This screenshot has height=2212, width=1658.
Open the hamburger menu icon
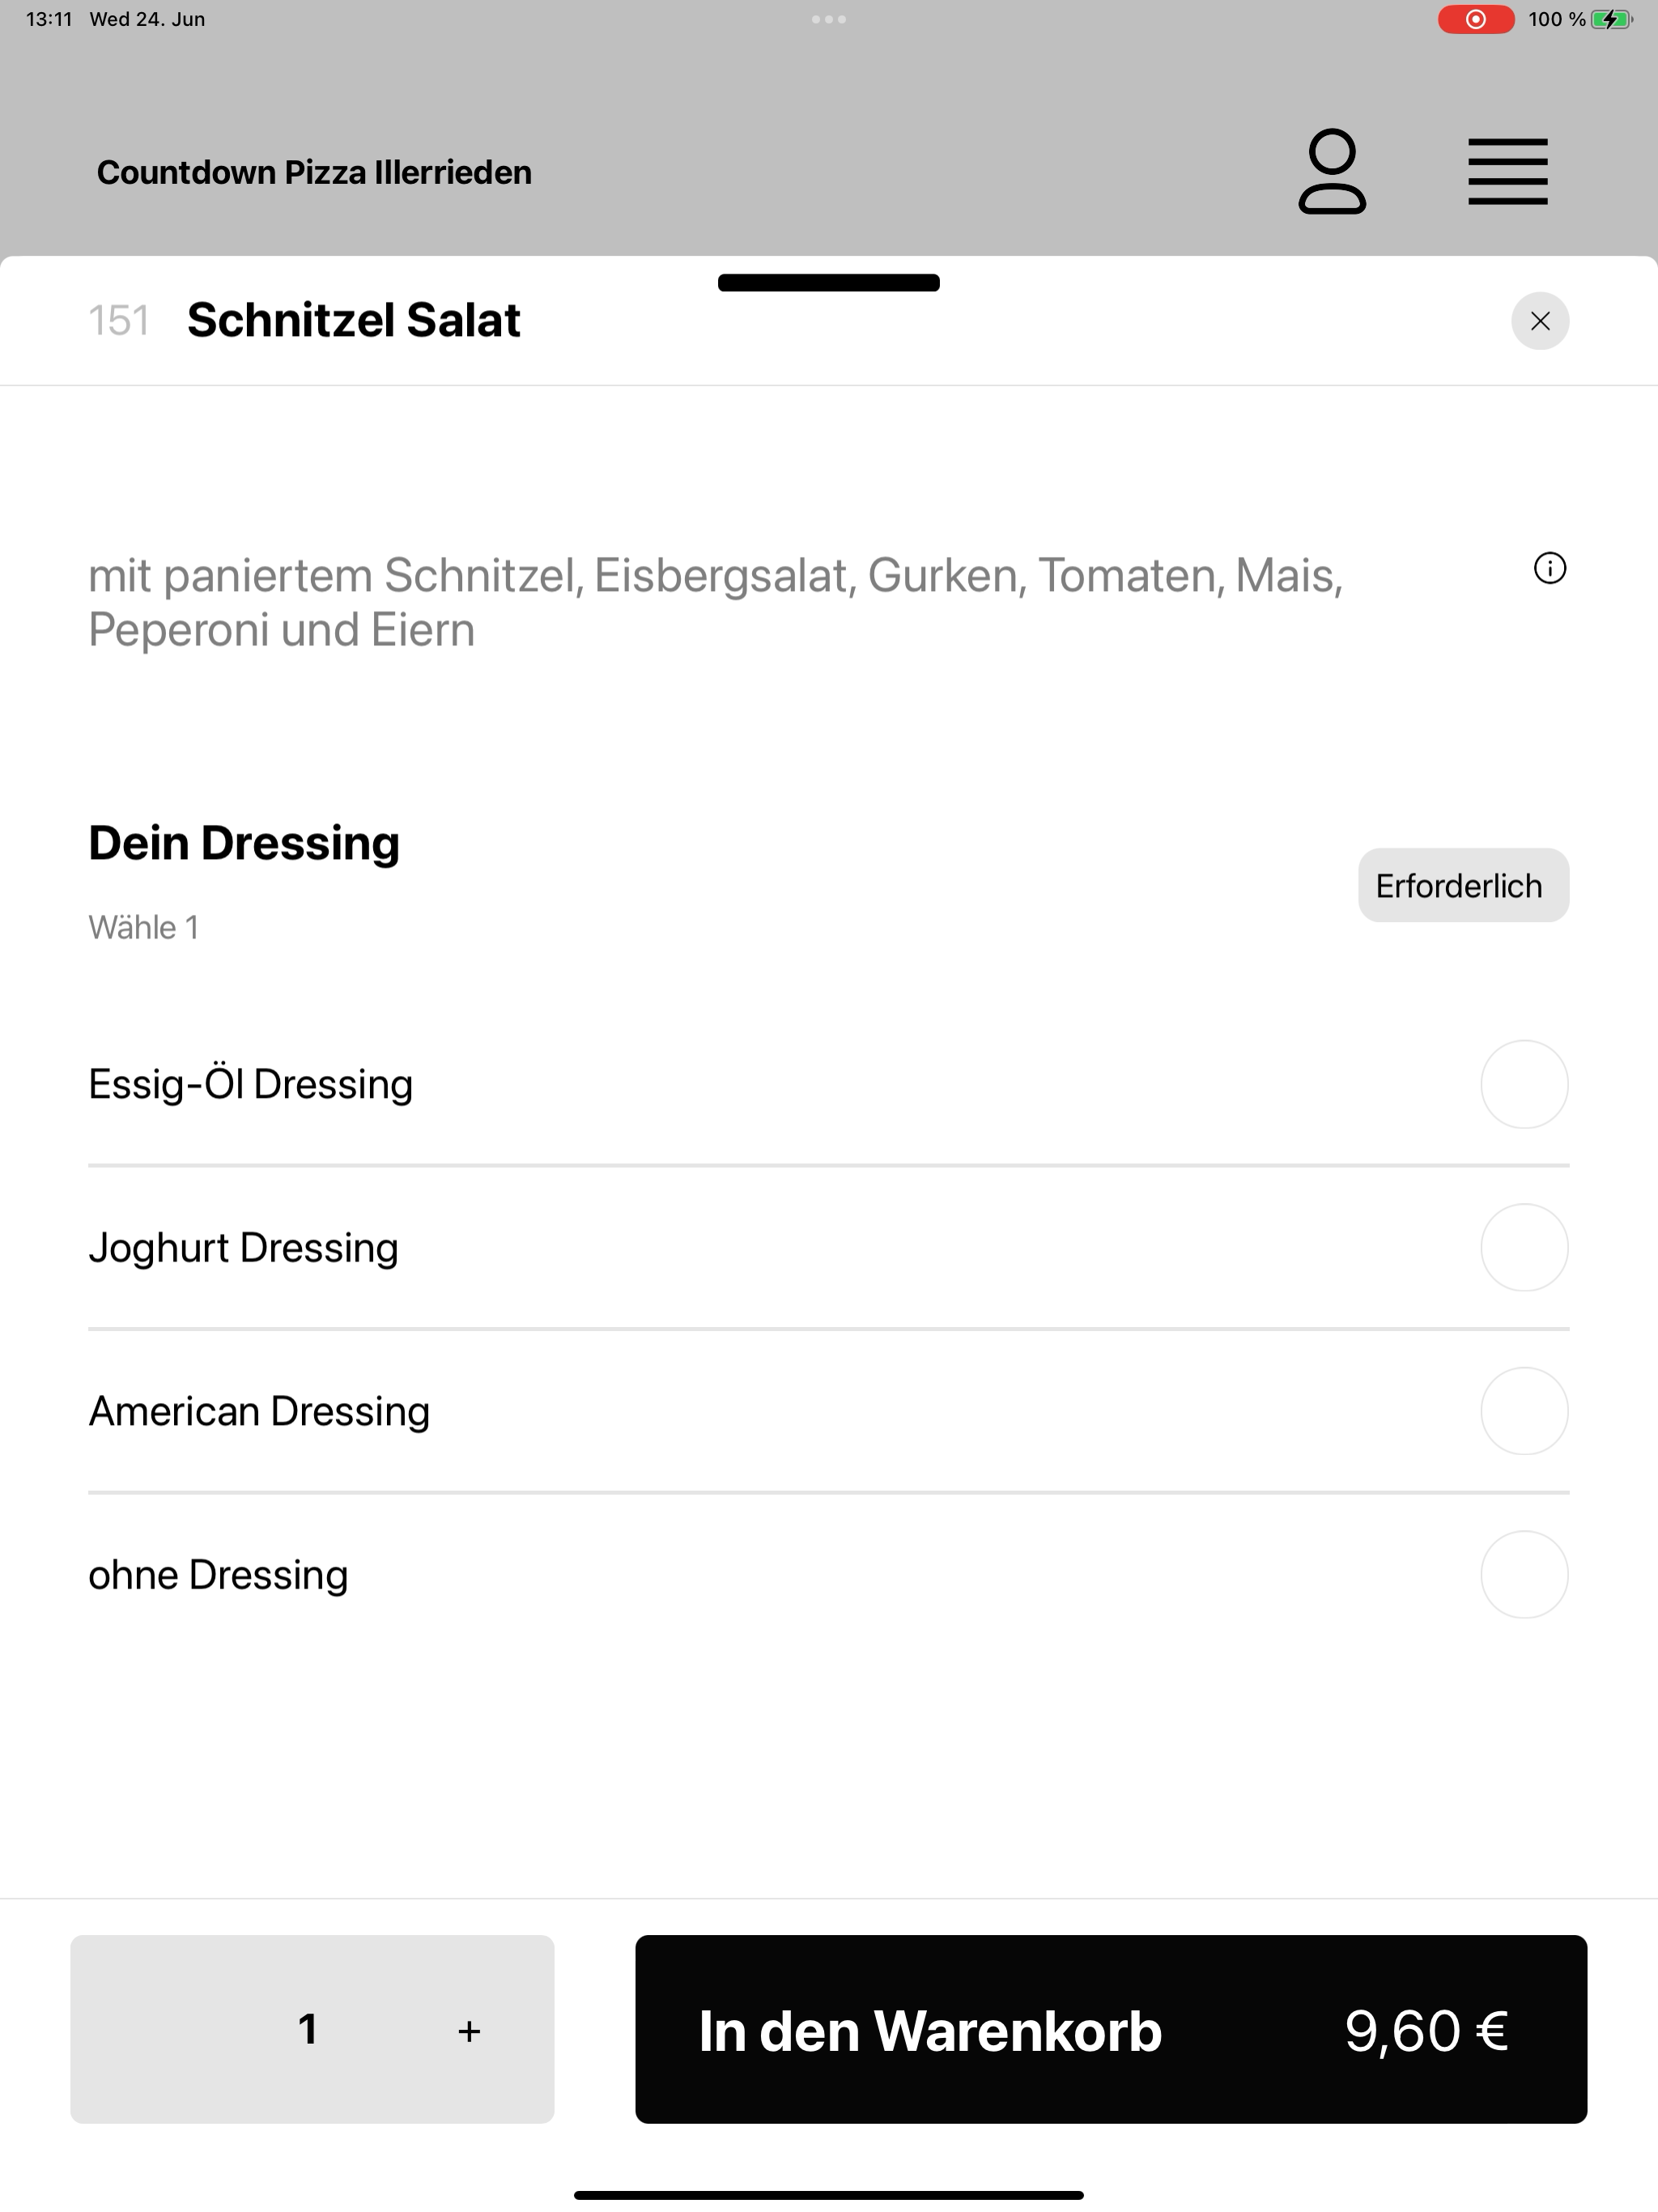(x=1507, y=172)
